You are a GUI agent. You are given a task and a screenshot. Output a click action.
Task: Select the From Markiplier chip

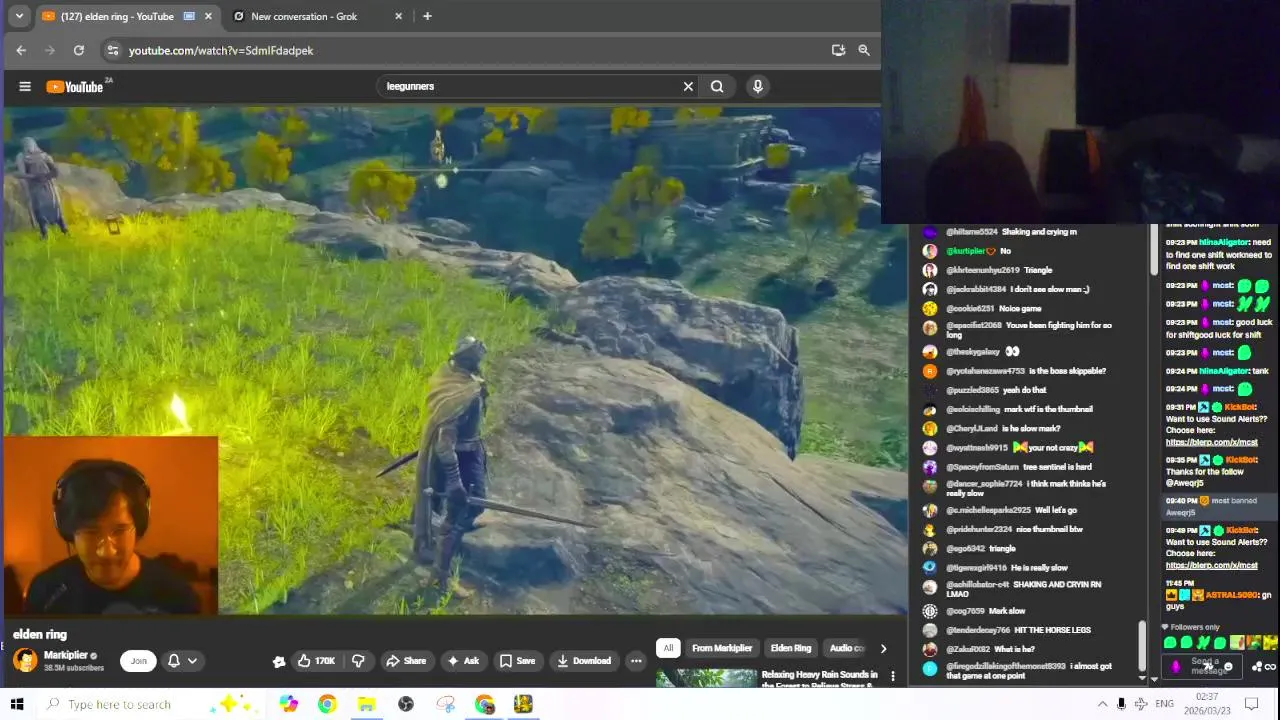point(722,648)
